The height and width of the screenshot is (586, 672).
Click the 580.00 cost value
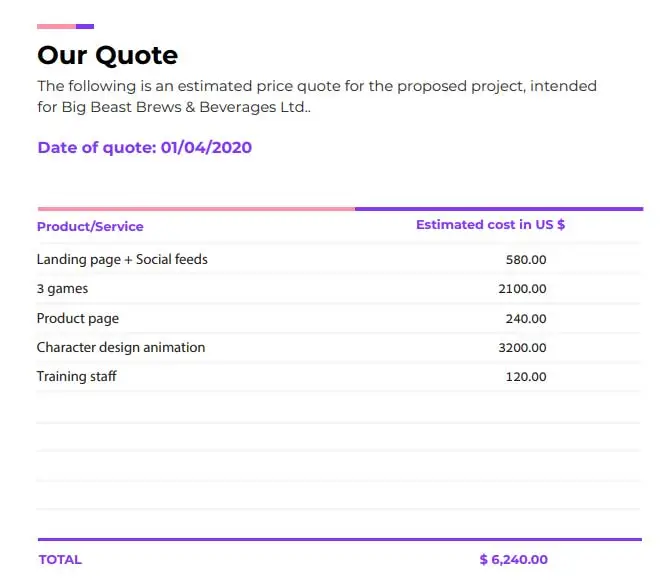tap(526, 260)
